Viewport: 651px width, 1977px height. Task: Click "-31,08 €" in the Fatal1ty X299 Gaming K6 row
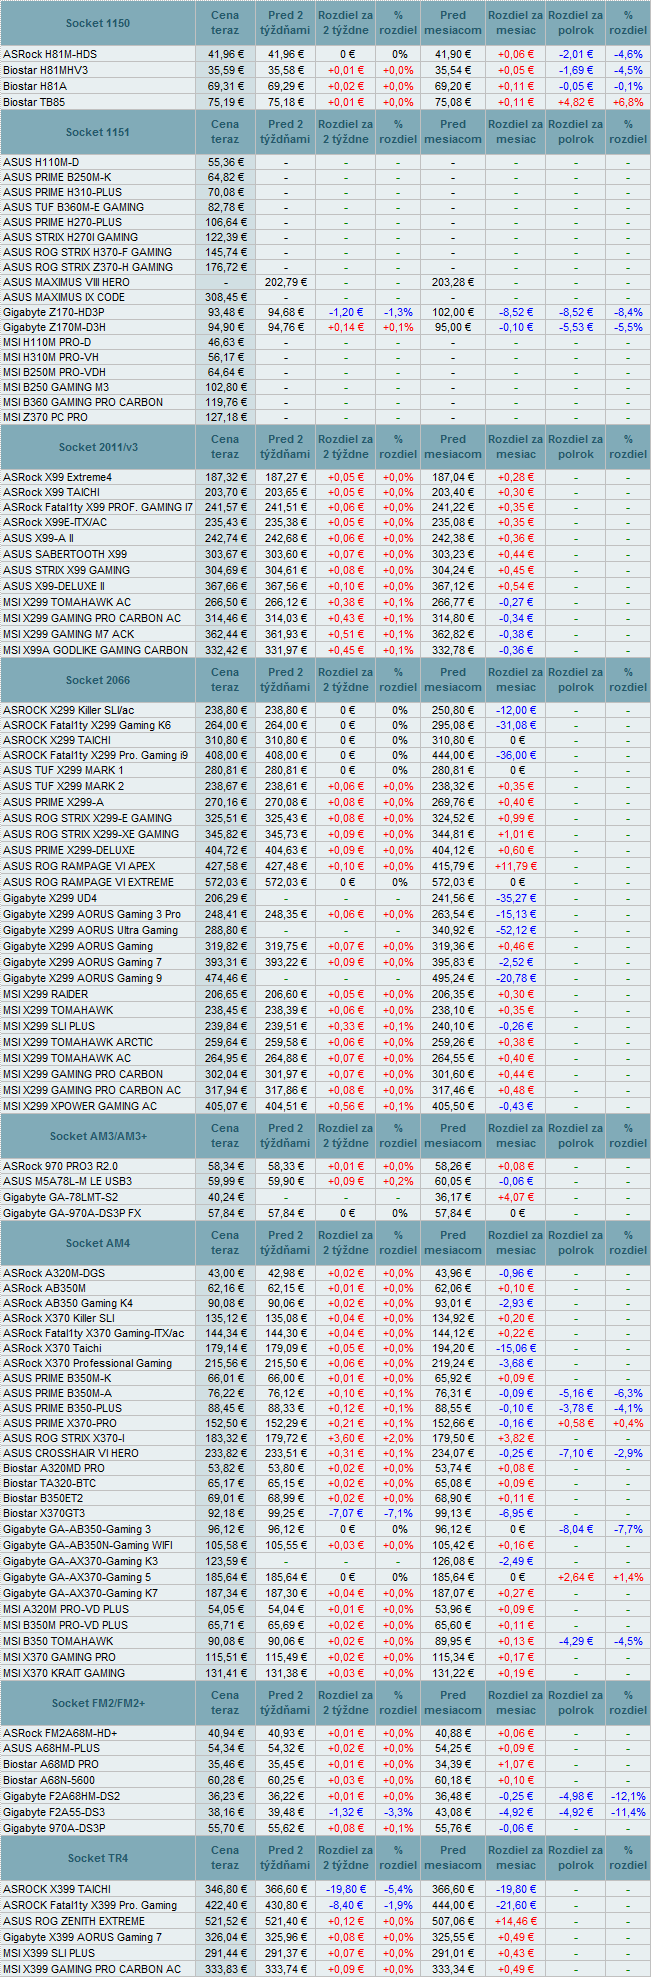(x=516, y=725)
